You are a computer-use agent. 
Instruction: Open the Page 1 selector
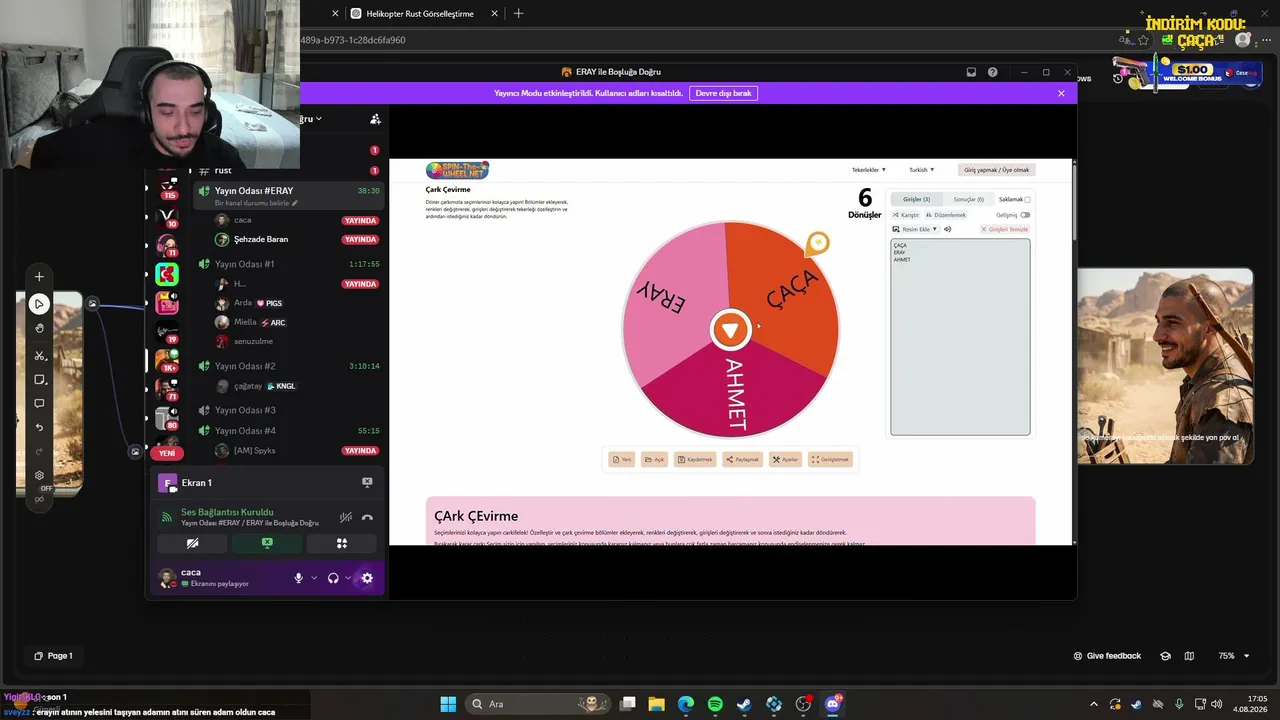click(x=54, y=656)
